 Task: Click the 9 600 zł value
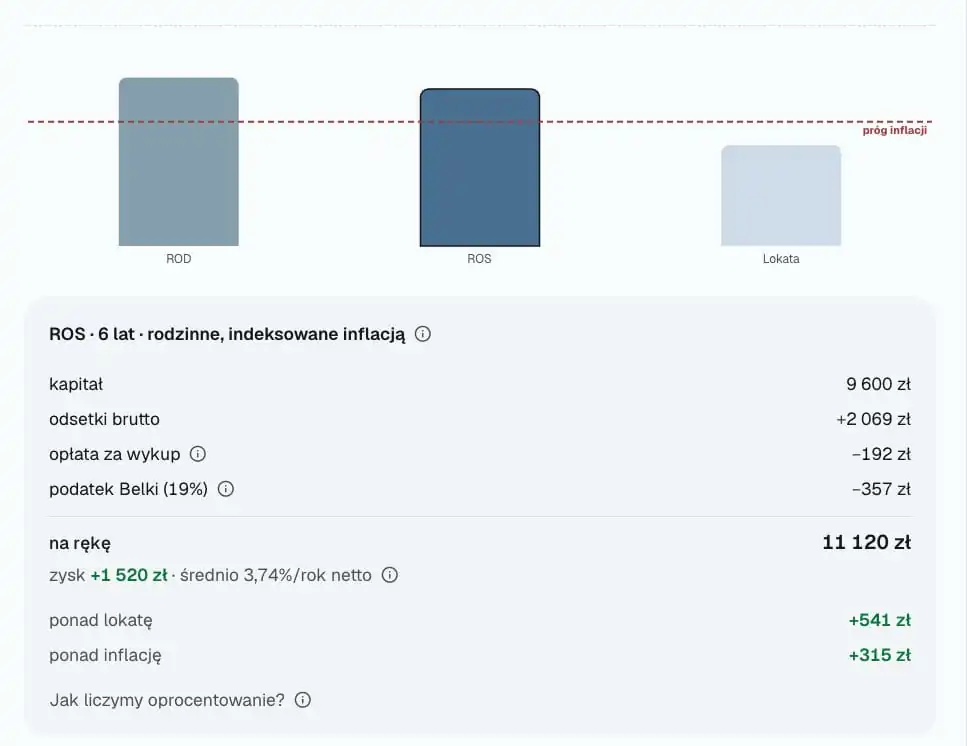click(x=878, y=384)
